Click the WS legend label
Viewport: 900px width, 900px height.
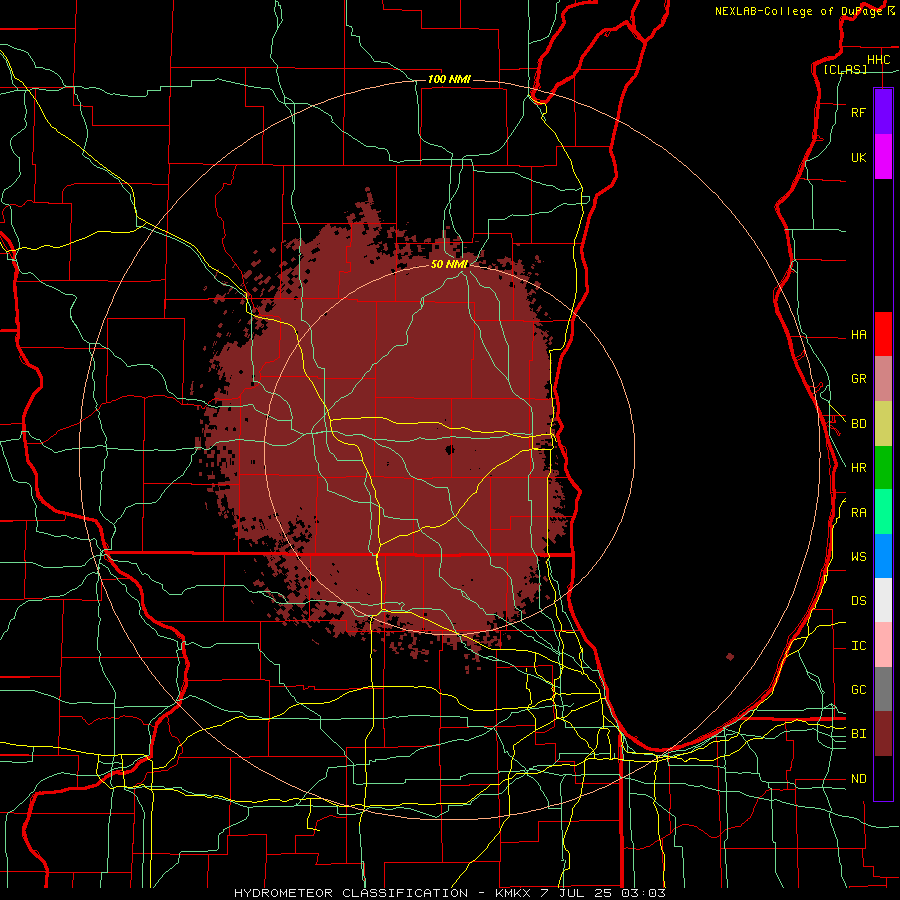click(858, 557)
